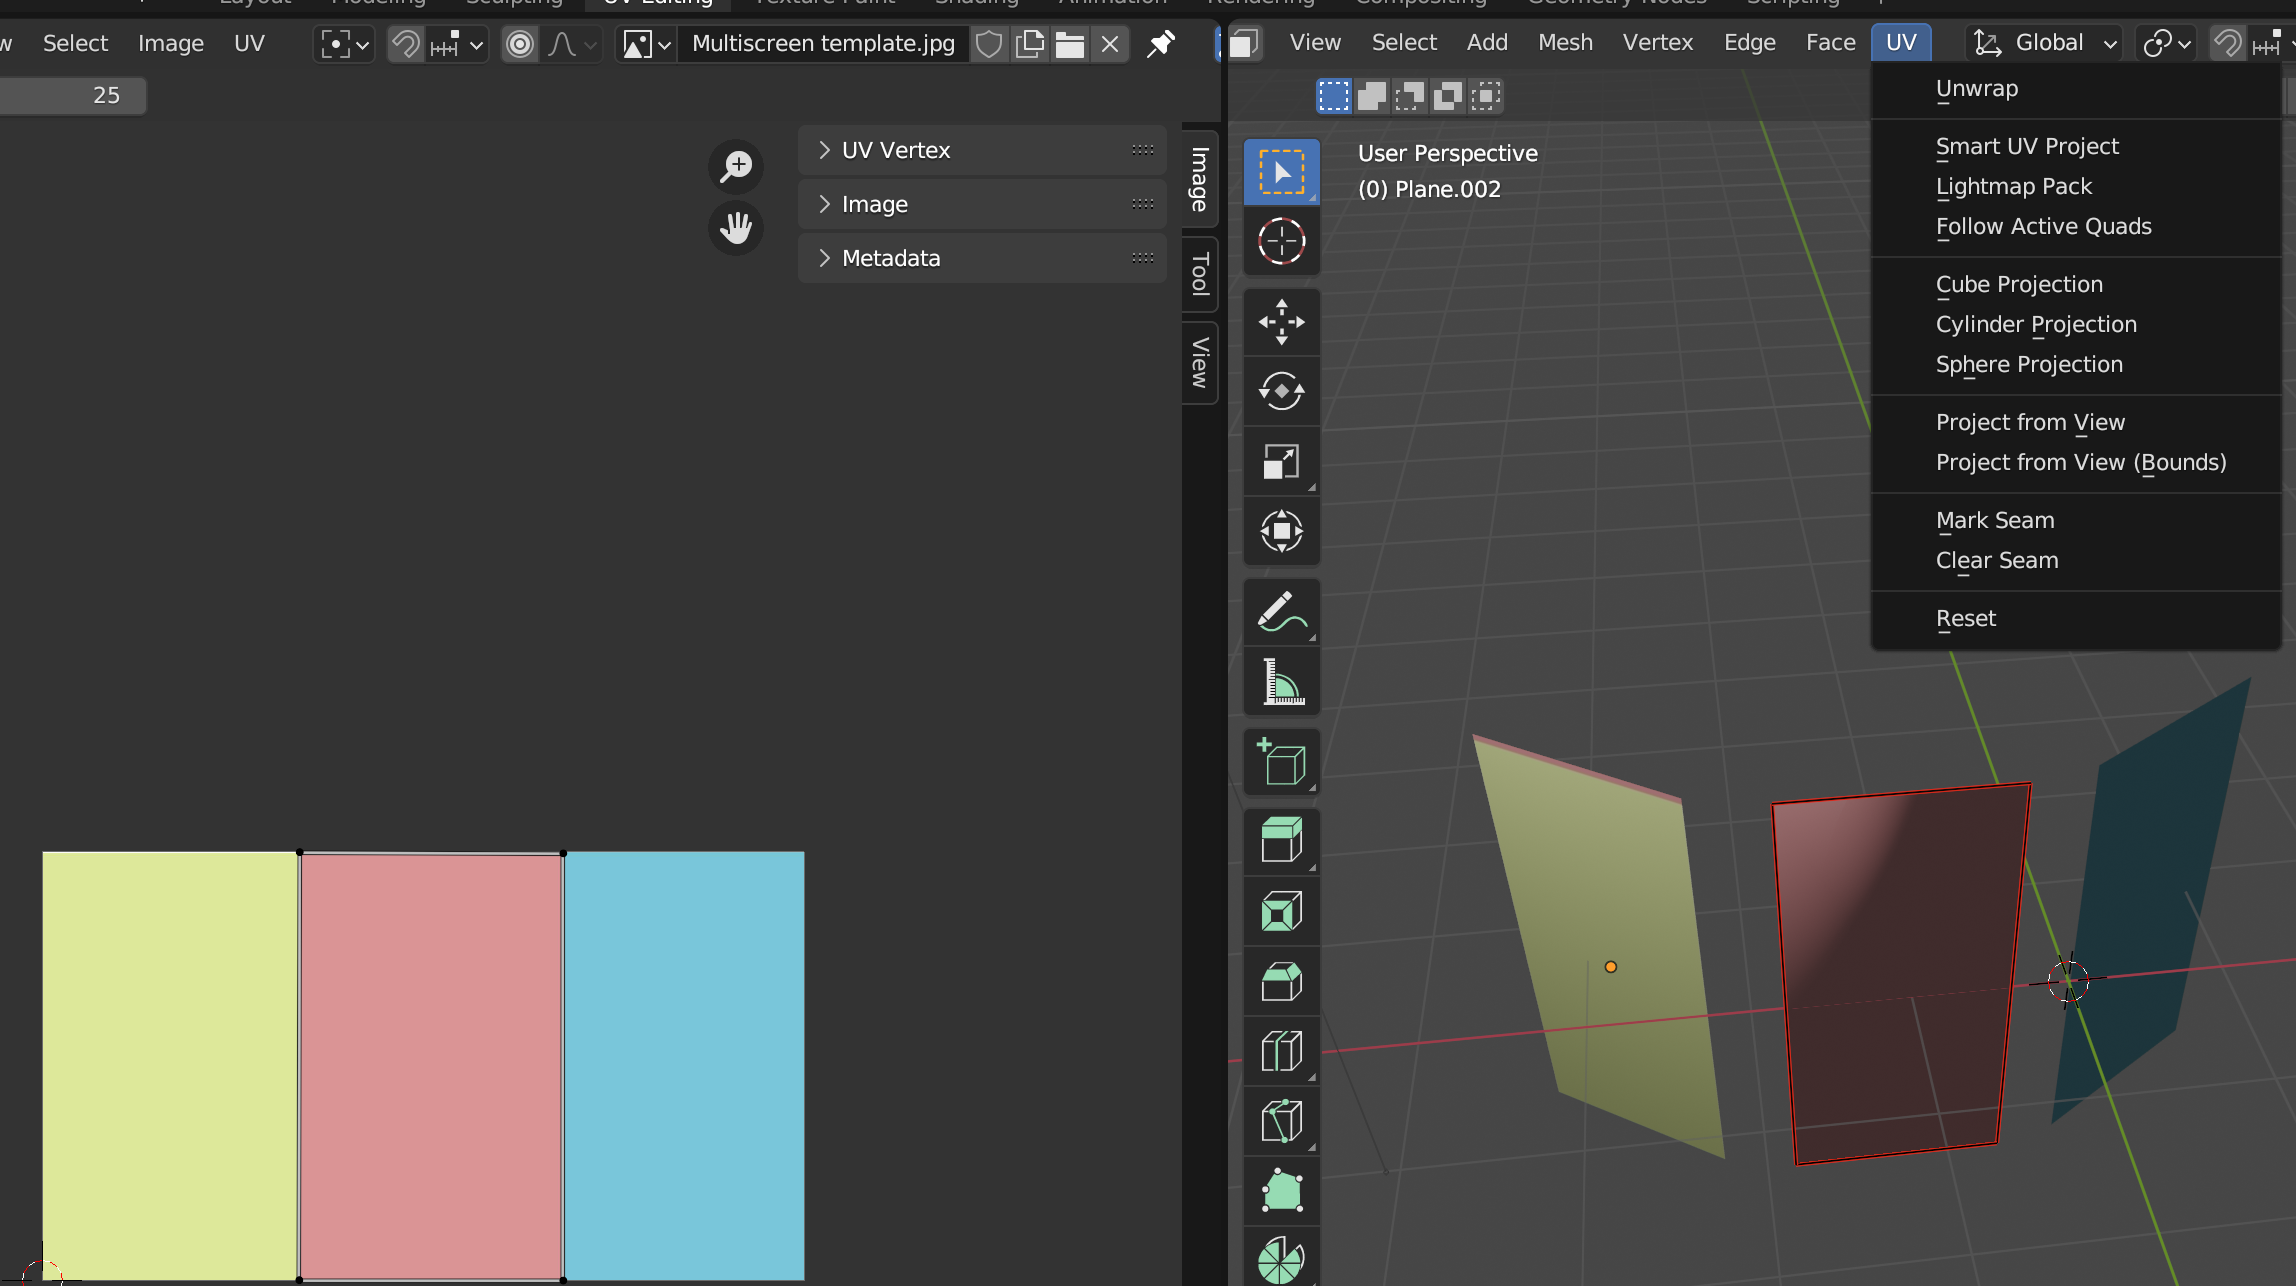The width and height of the screenshot is (2296, 1286).
Task: Toggle fake user shield for image
Action: [988, 44]
